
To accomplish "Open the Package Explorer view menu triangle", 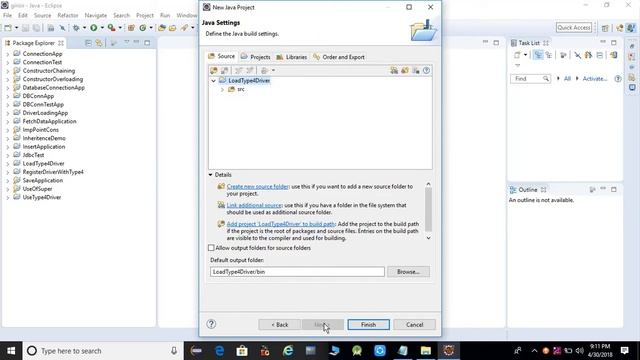I will 127,42.
